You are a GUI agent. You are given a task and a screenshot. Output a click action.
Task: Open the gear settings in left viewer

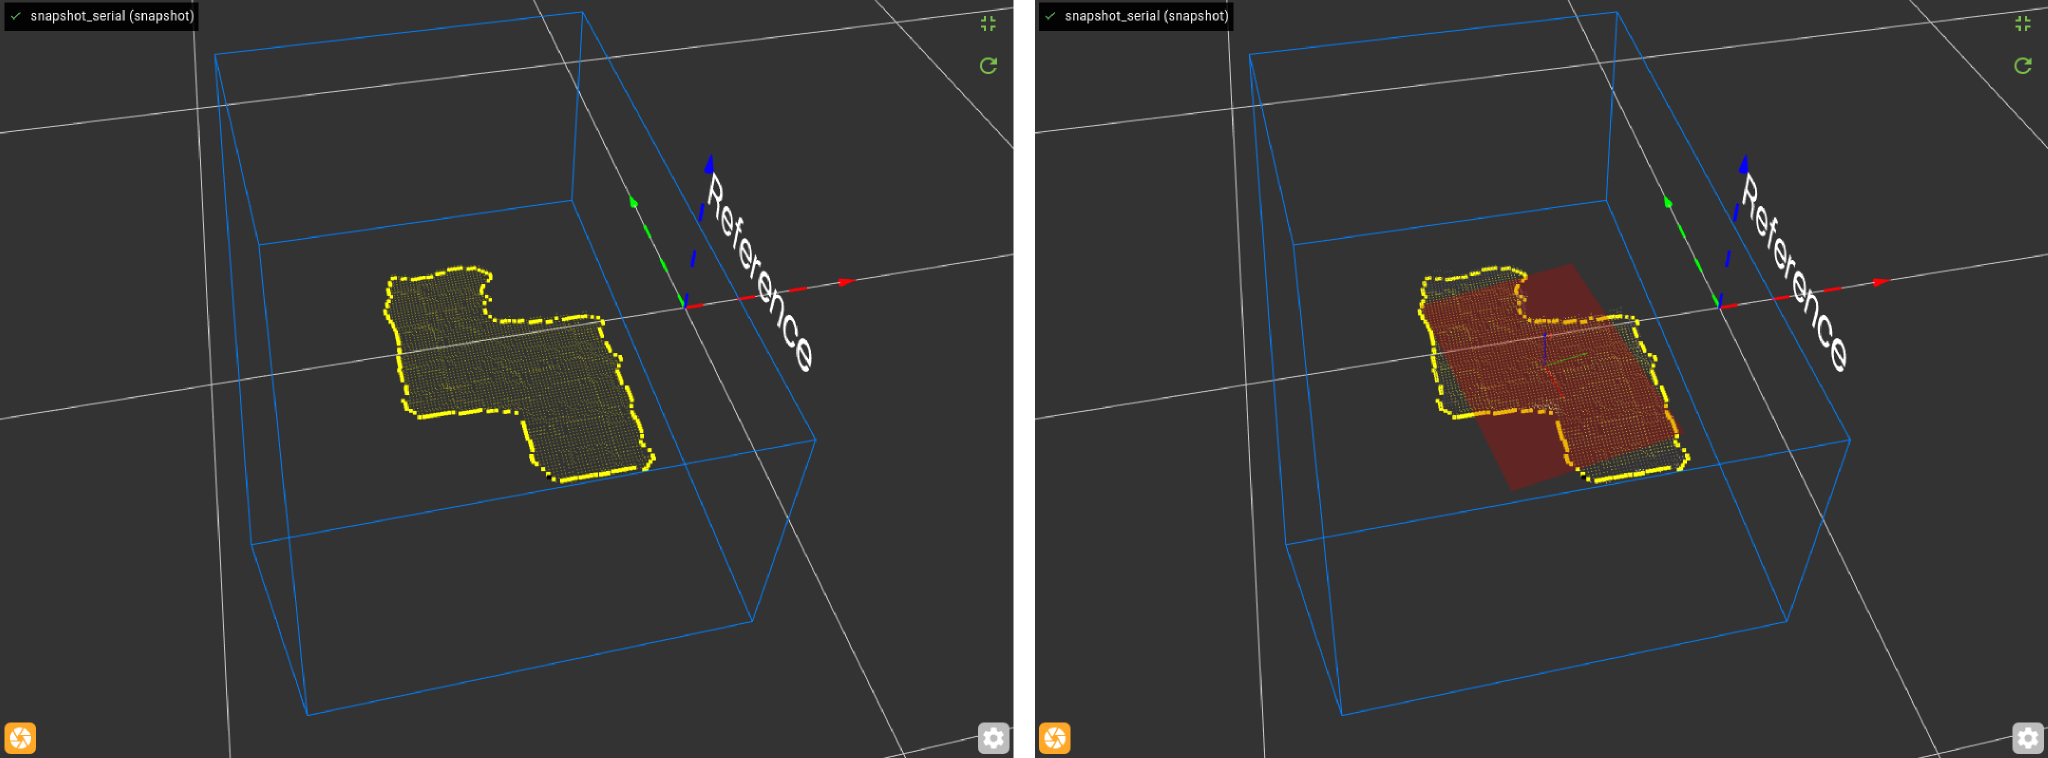tap(993, 738)
